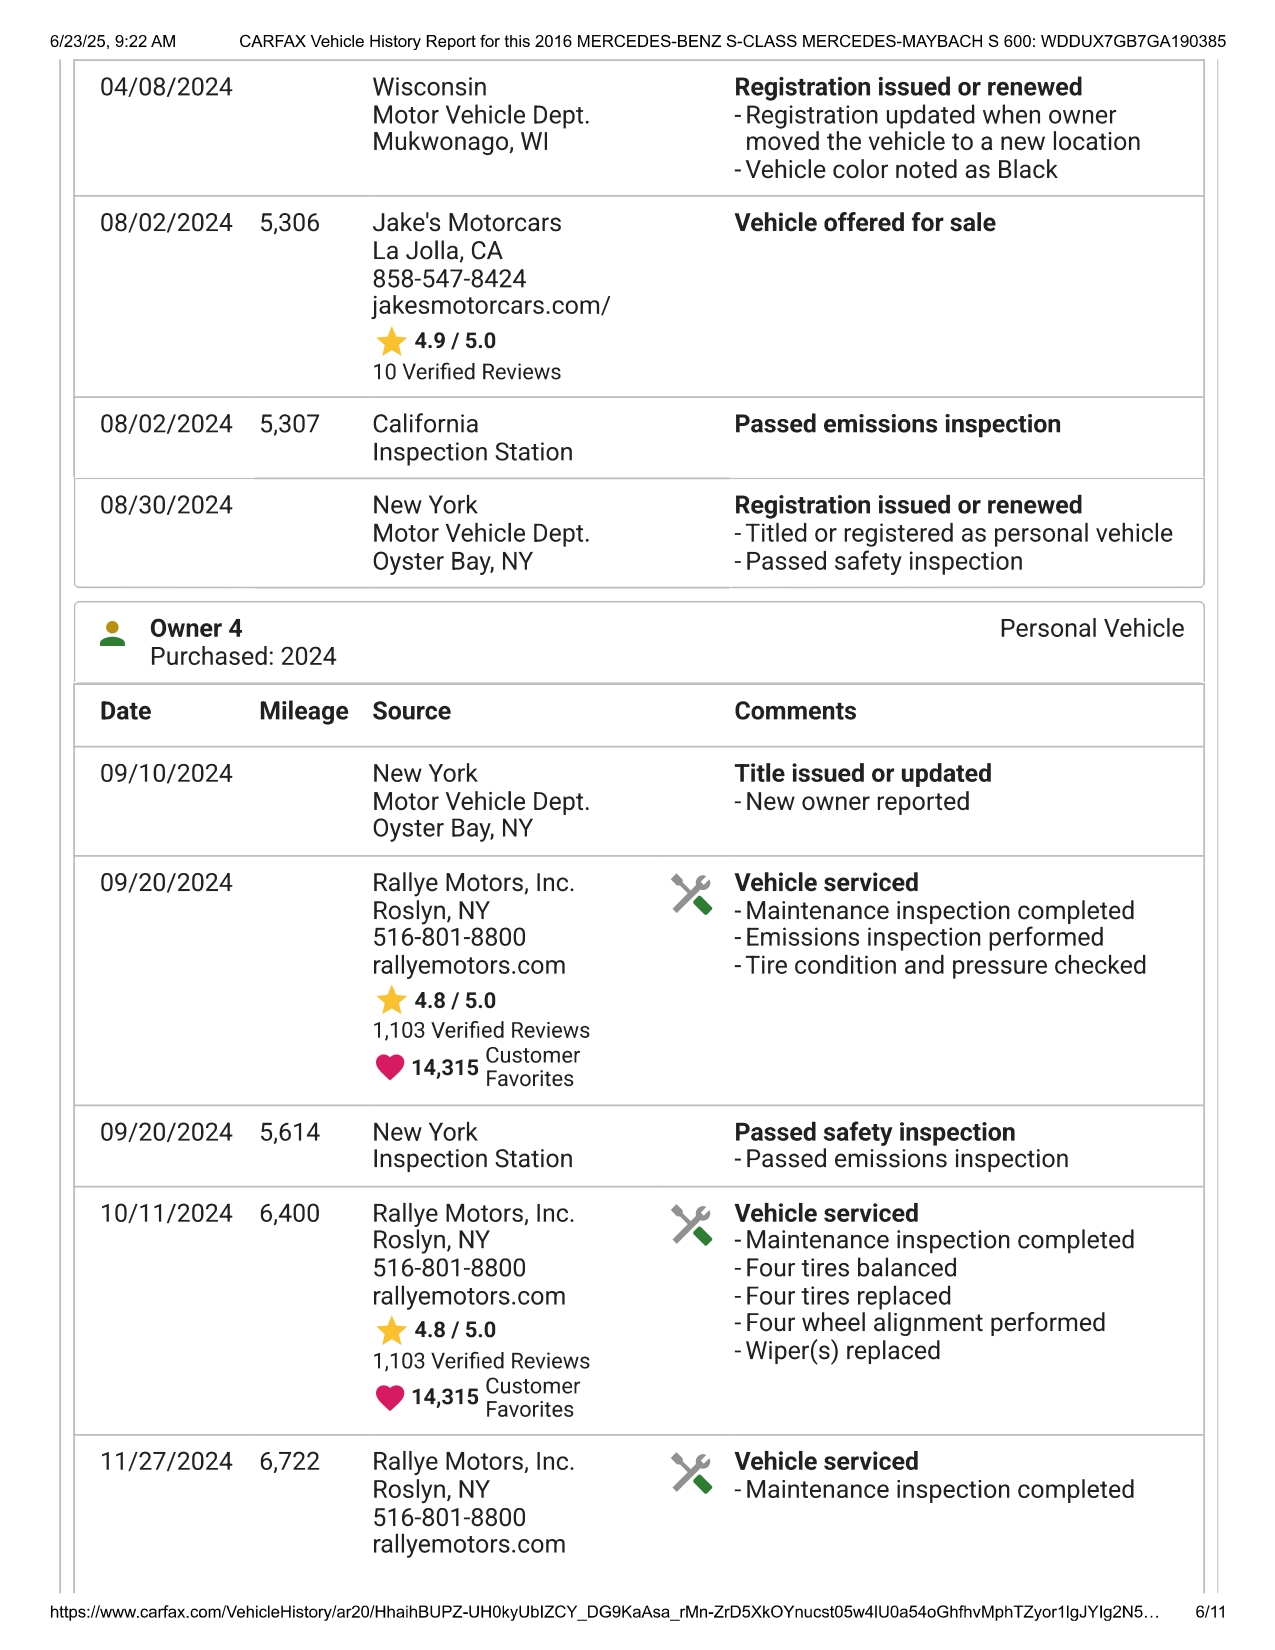Open rallyemotors.com link in 11/27/2024 entry
This screenshot has height=1650, width=1275.
[x=469, y=1545]
